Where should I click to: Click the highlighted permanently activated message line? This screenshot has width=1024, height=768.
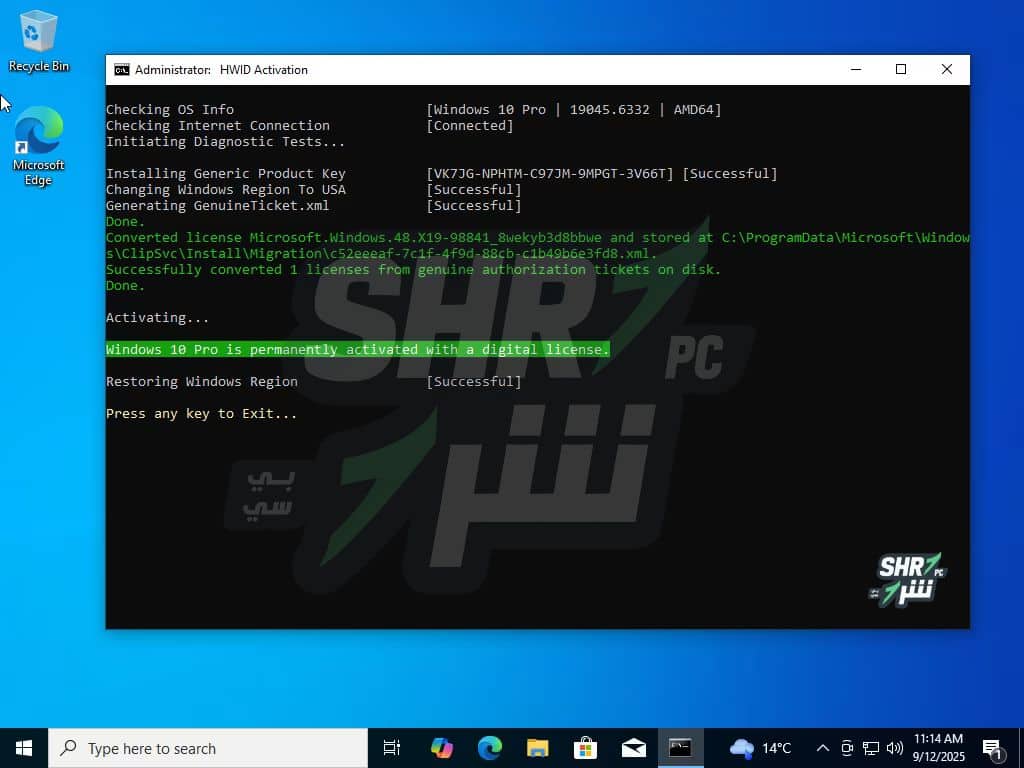click(357, 349)
